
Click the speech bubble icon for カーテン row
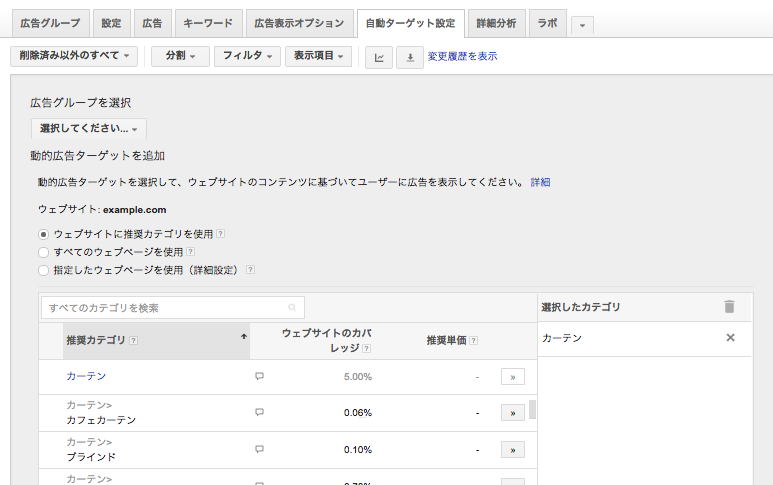(259, 376)
